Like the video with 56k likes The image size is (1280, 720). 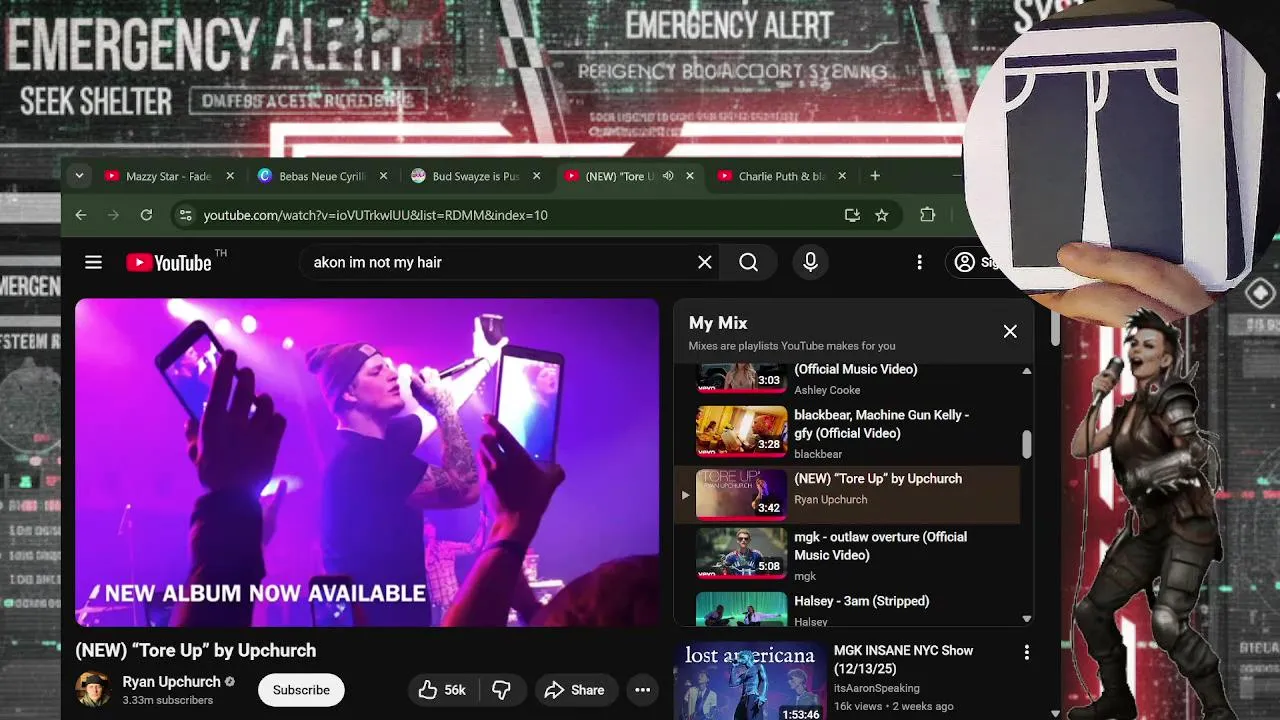pos(442,690)
